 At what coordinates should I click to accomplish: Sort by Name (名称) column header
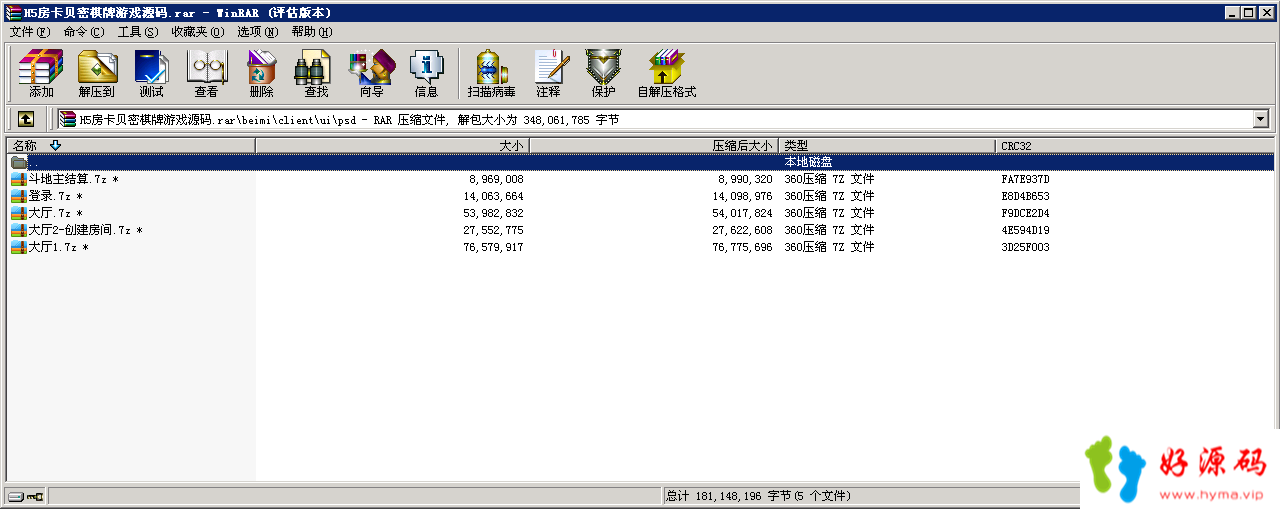130,146
